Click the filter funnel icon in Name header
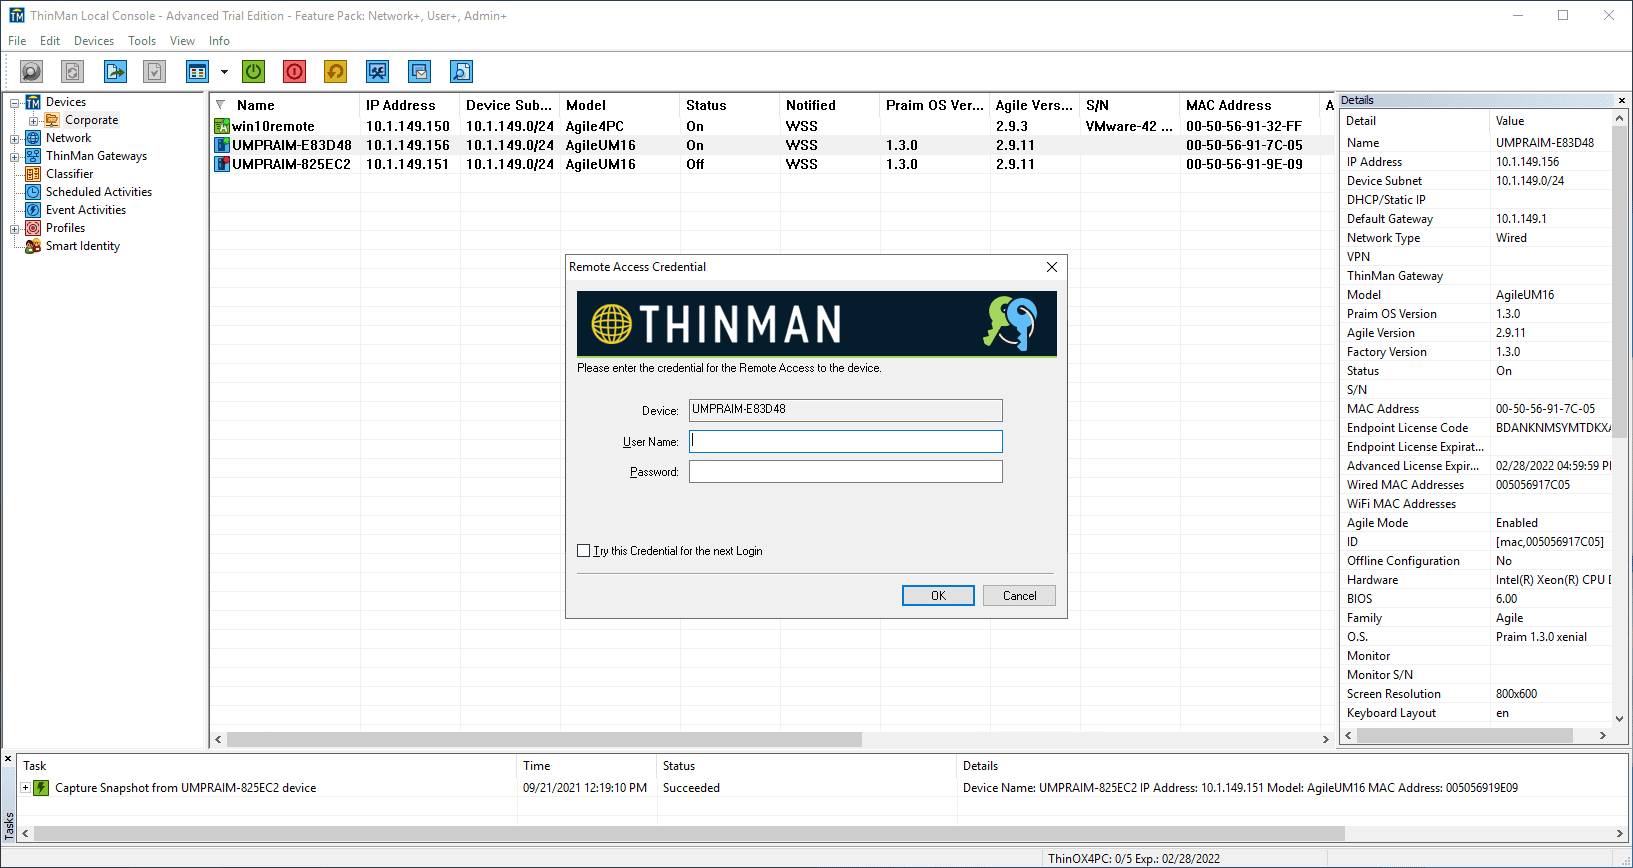1633x868 pixels. point(221,105)
